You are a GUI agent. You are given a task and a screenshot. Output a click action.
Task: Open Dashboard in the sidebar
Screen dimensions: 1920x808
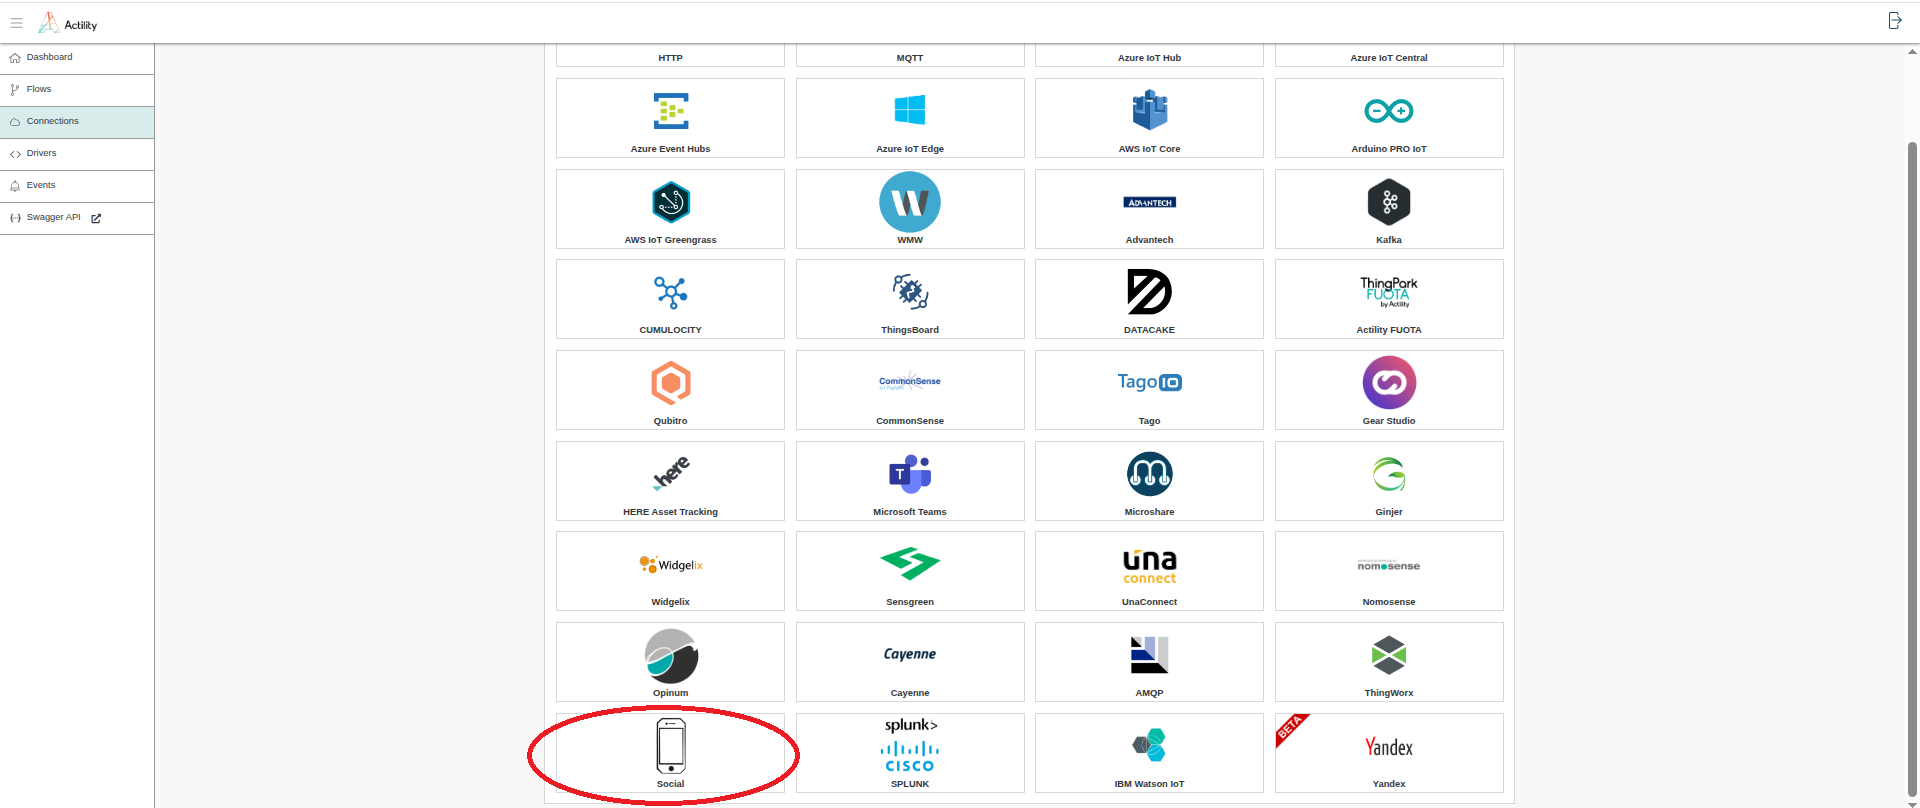coord(77,58)
